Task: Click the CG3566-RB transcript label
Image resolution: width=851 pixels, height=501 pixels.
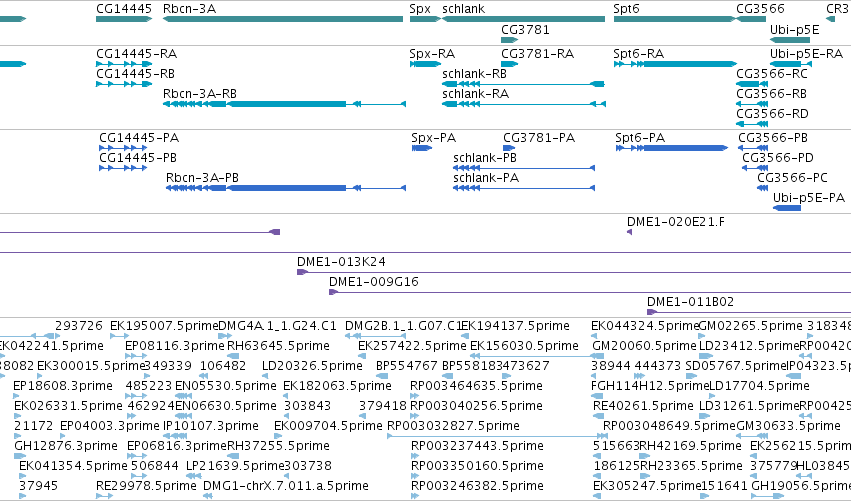Action: (x=771, y=94)
